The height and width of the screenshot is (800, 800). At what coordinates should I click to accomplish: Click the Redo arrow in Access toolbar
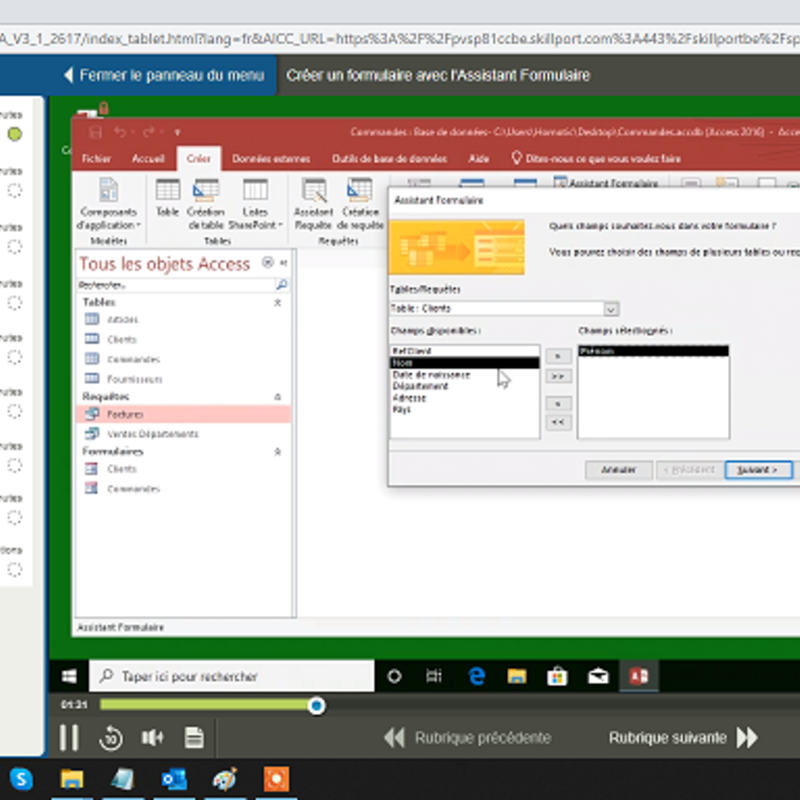click(x=149, y=132)
